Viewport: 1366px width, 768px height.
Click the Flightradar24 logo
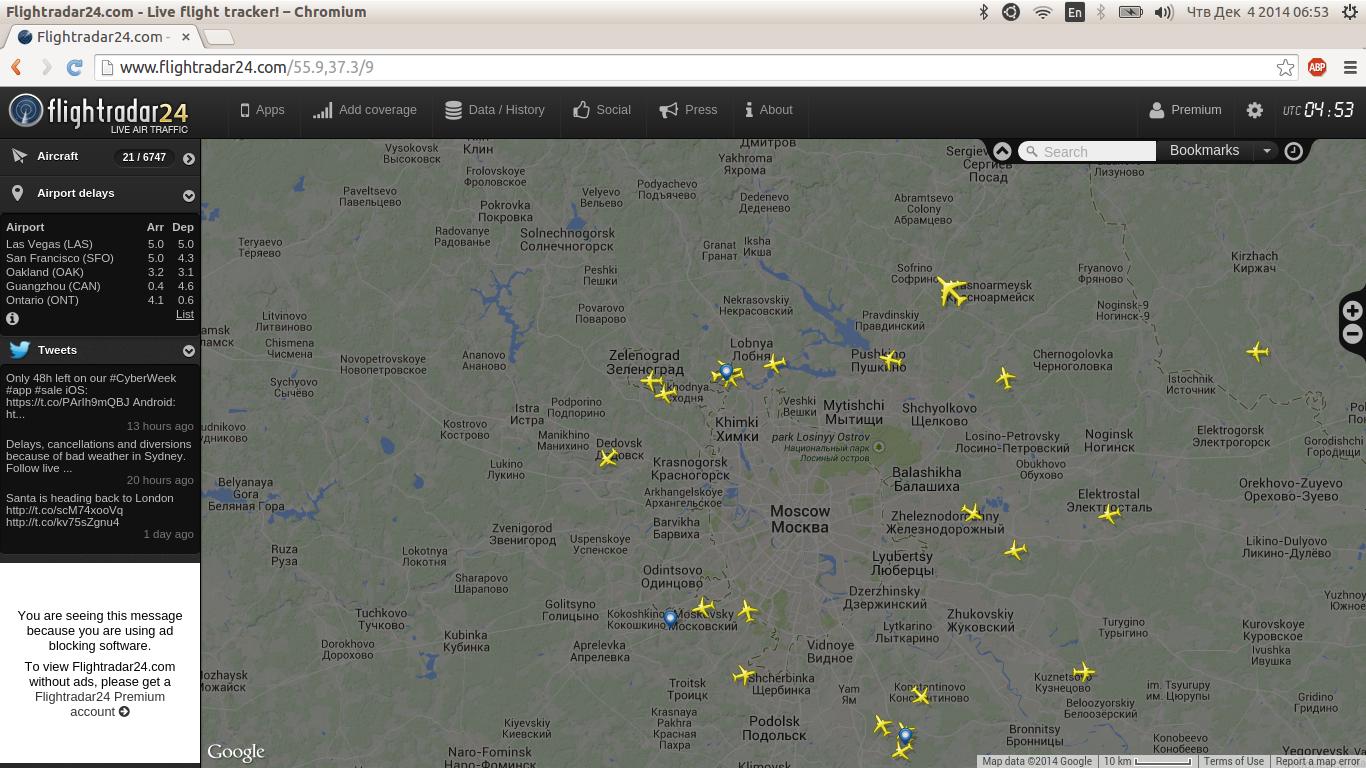(x=98, y=113)
